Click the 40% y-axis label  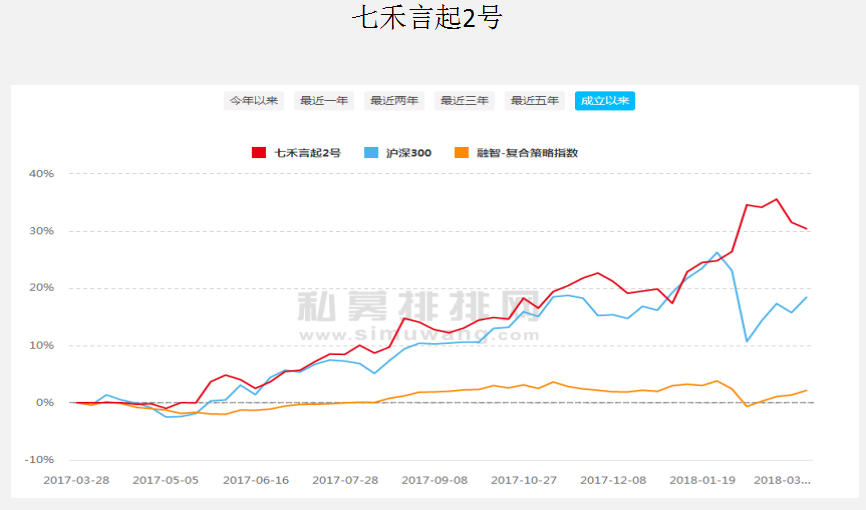click(x=41, y=174)
